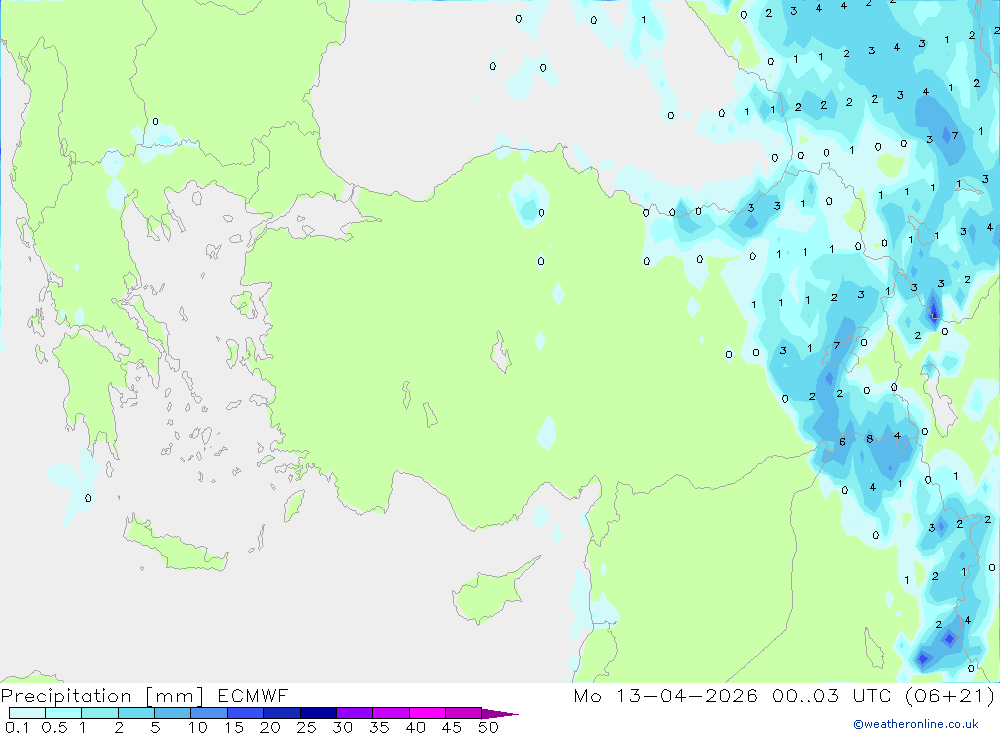Click the 45–50 mm legend swatch
1000x733 pixels.
tap(463, 713)
